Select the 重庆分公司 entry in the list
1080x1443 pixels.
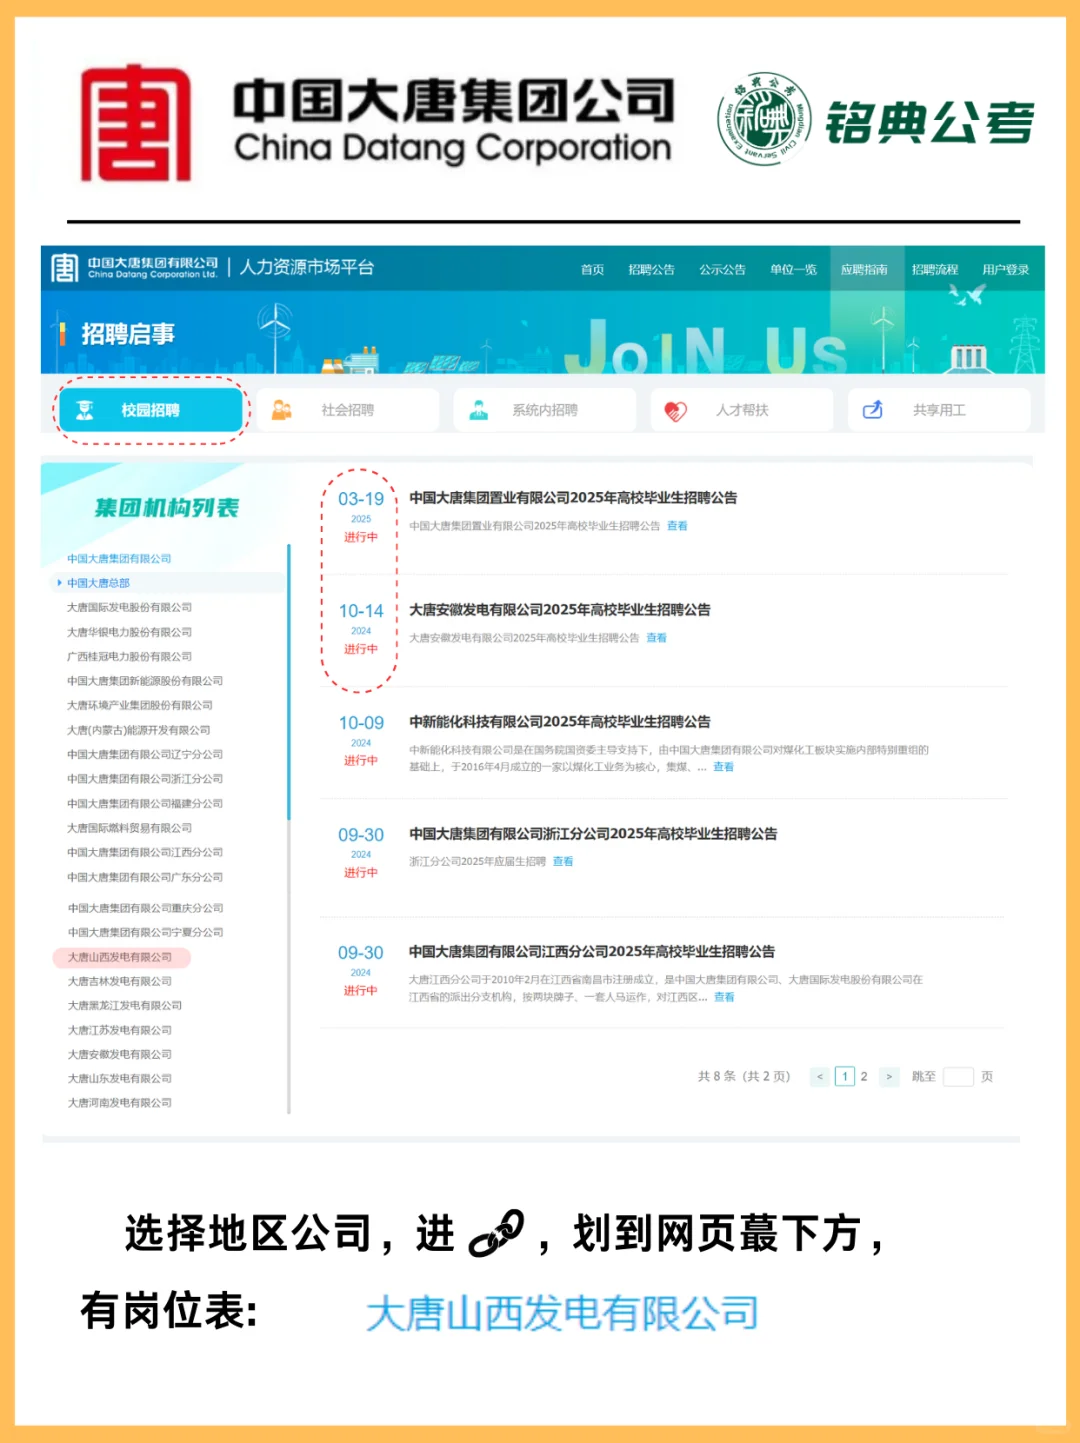click(145, 908)
